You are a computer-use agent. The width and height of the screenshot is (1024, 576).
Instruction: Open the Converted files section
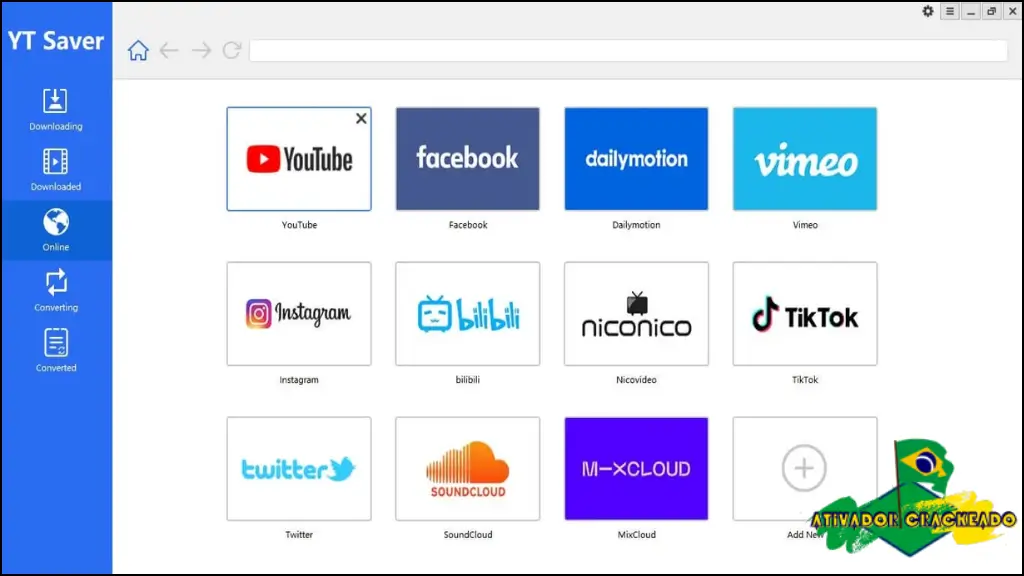click(x=56, y=351)
